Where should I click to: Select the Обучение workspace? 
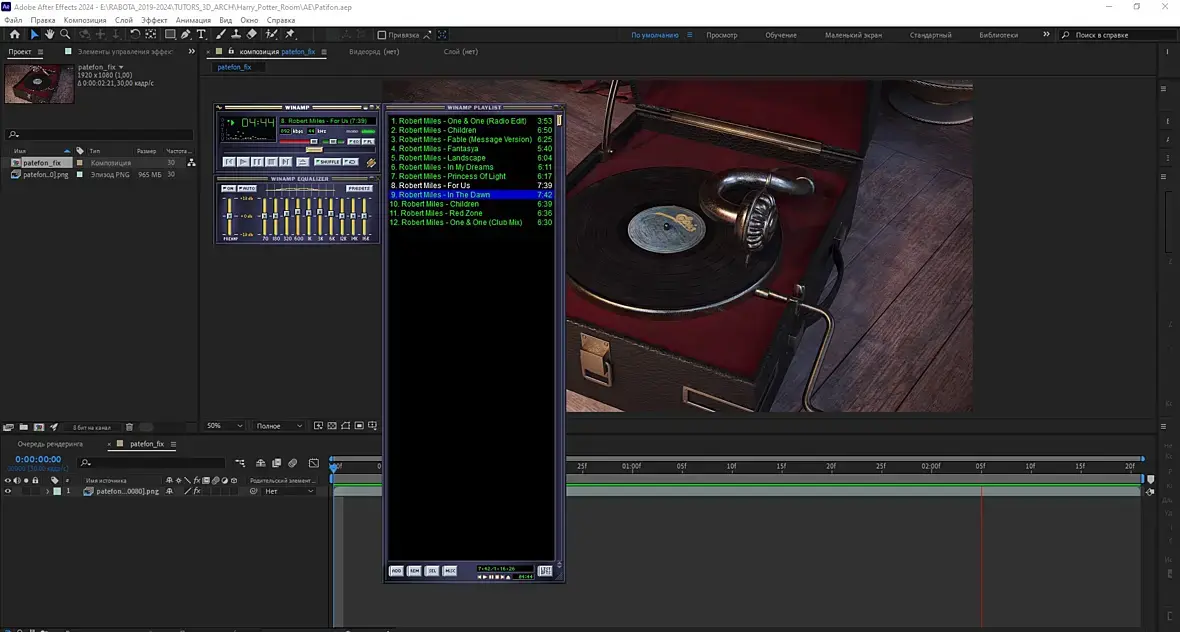[781, 35]
